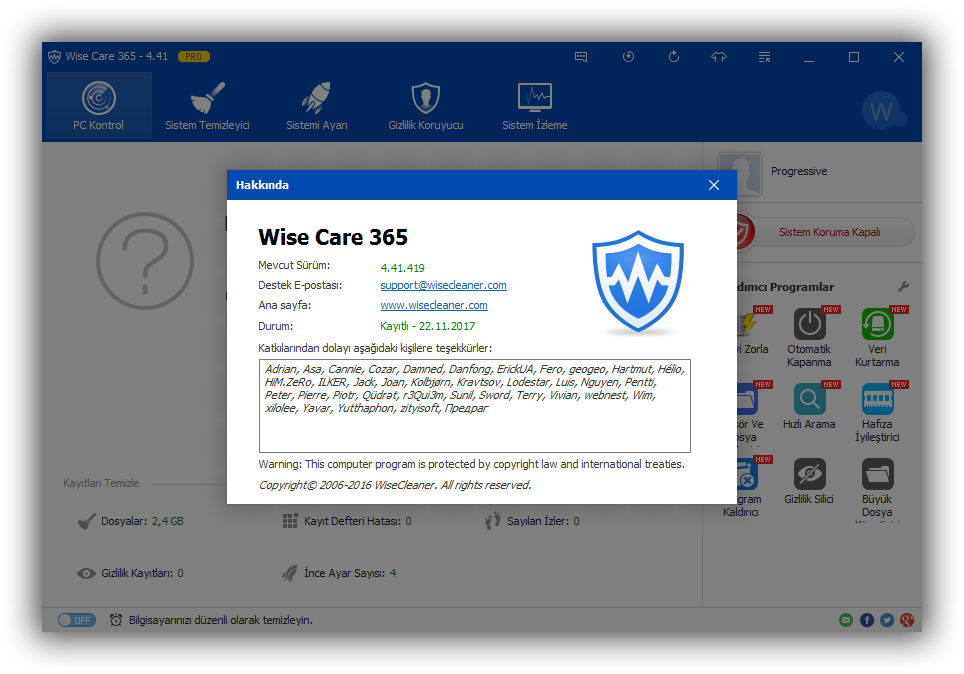
Task: Click the alarm clock schedule icon
Action: [x=116, y=620]
